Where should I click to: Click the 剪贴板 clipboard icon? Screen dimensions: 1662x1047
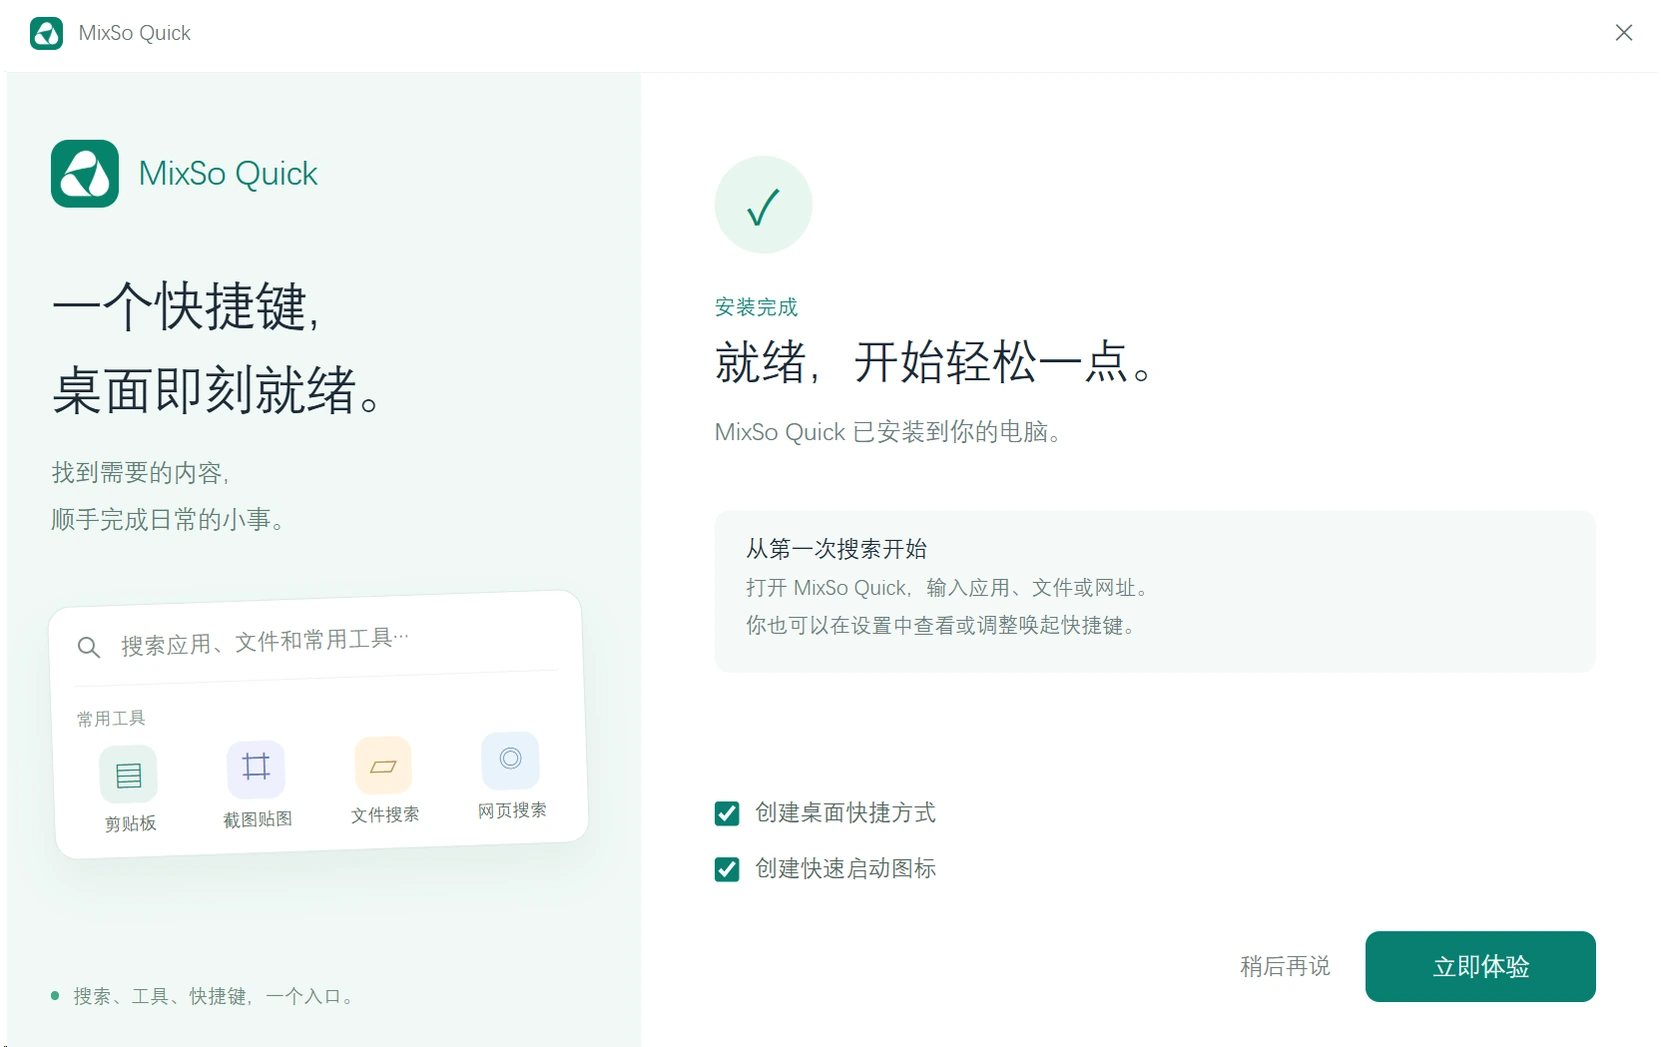click(x=129, y=775)
